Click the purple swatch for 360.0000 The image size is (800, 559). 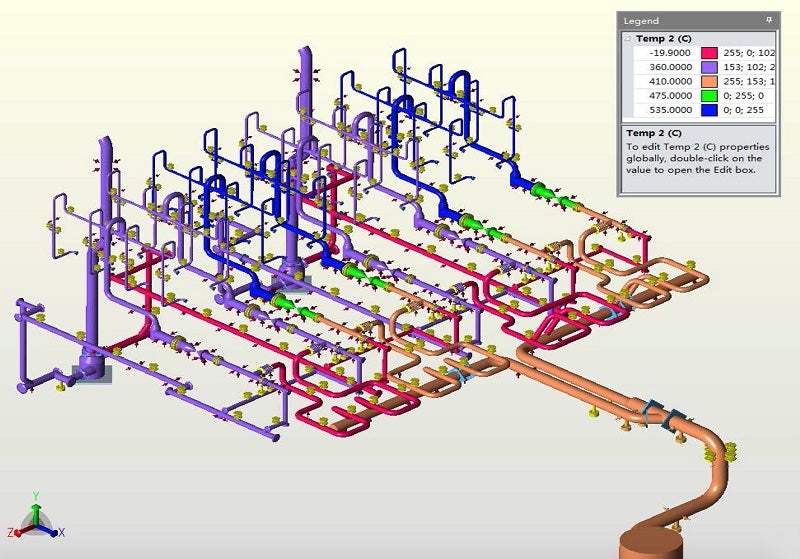(711, 67)
